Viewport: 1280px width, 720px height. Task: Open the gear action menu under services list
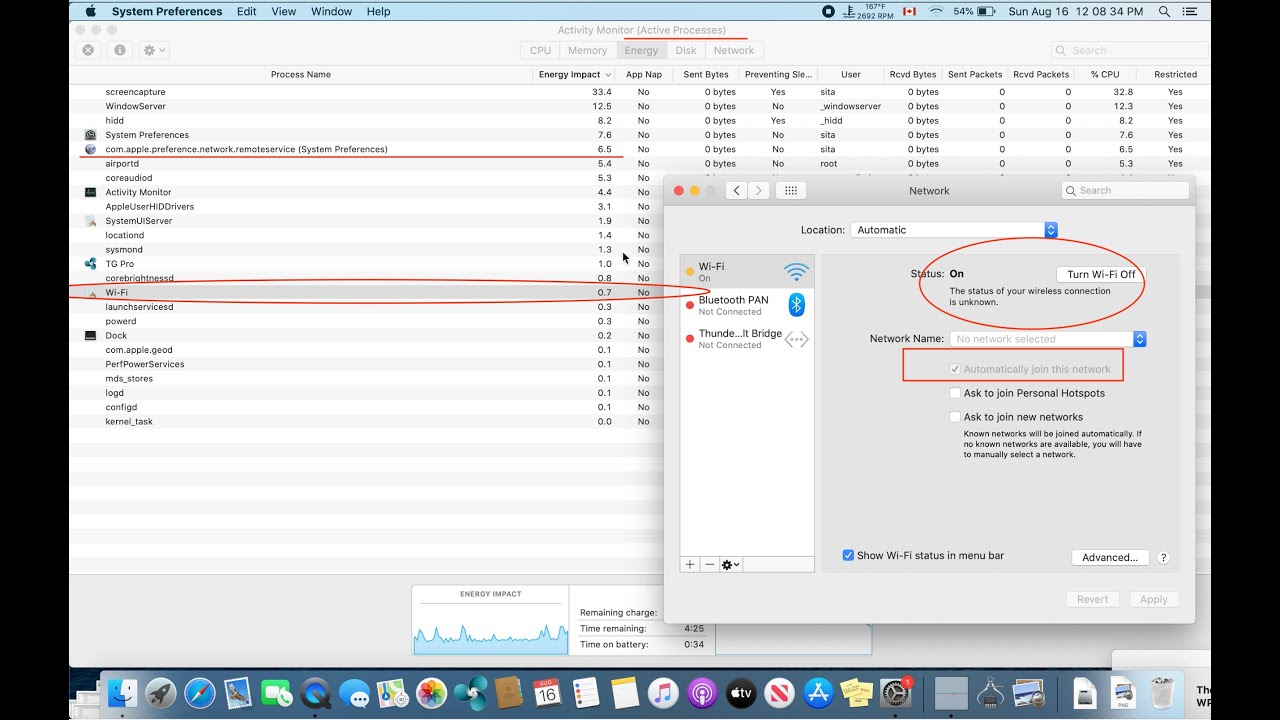[731, 565]
